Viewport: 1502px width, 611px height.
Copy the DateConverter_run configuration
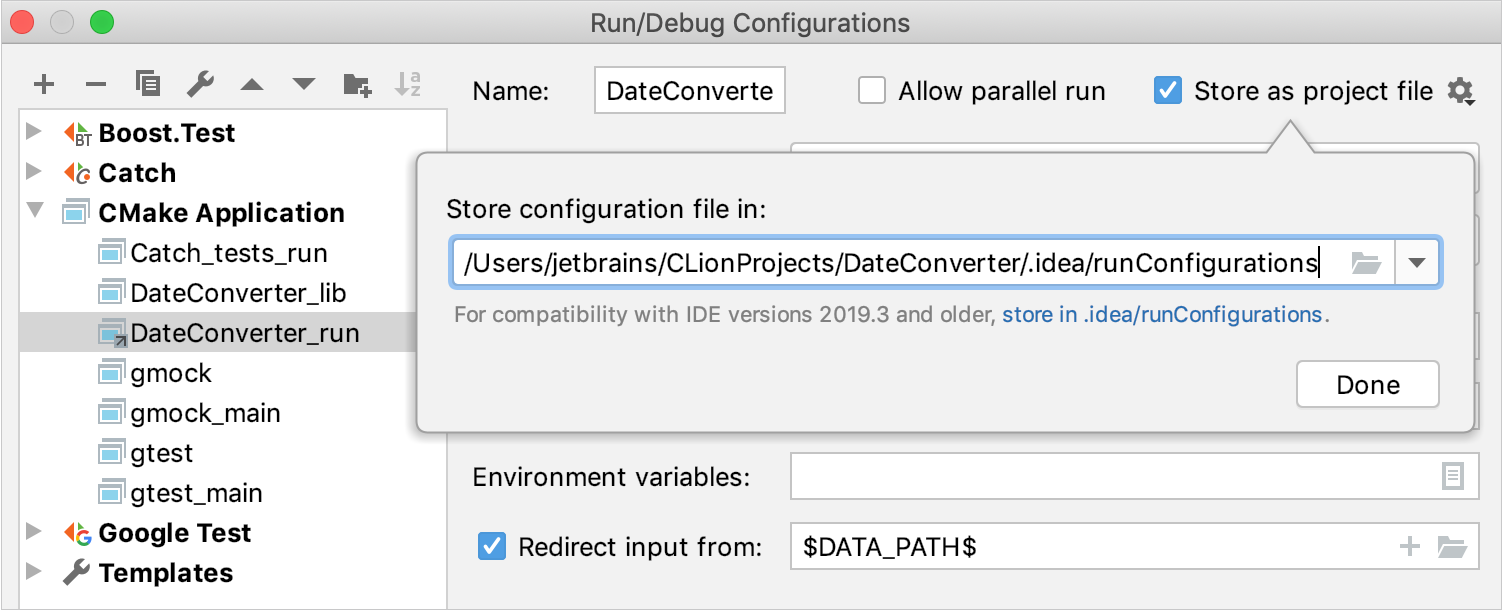[148, 84]
